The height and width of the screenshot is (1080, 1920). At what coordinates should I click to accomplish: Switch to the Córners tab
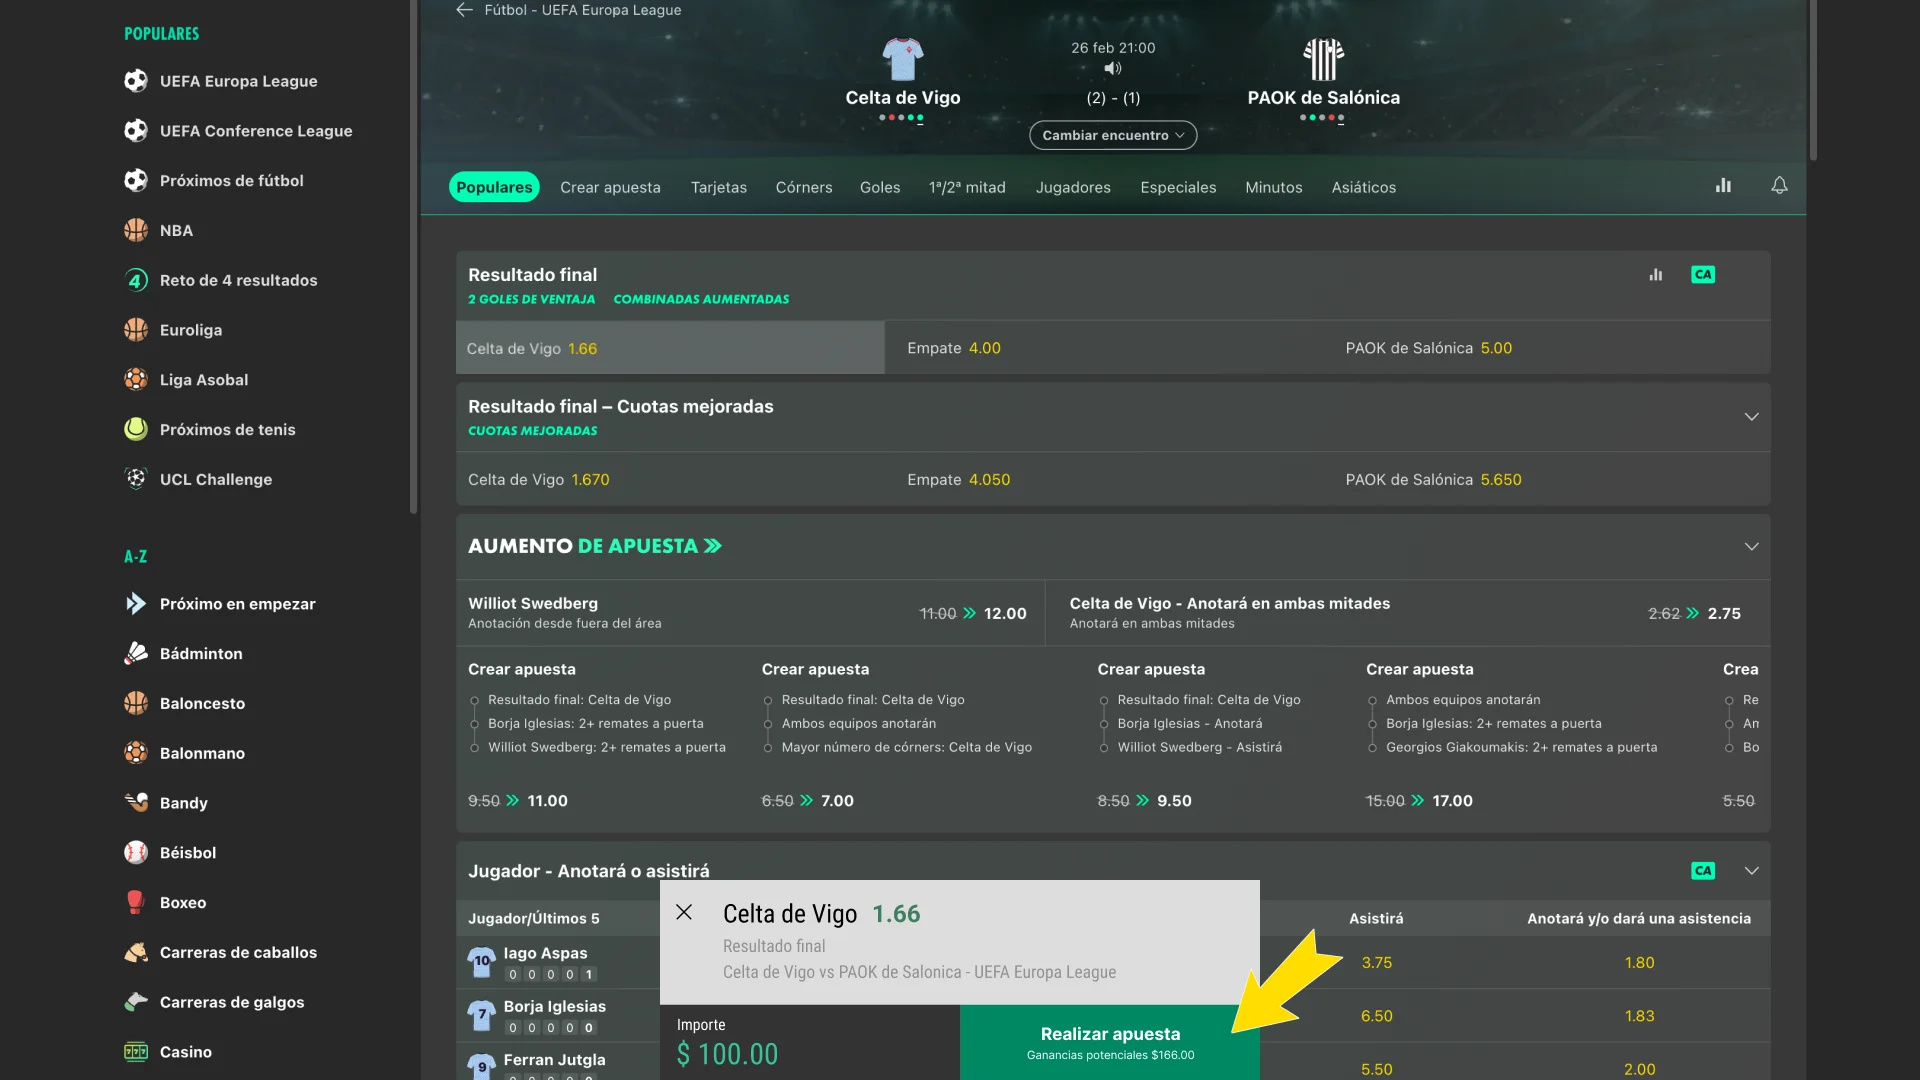pos(803,187)
